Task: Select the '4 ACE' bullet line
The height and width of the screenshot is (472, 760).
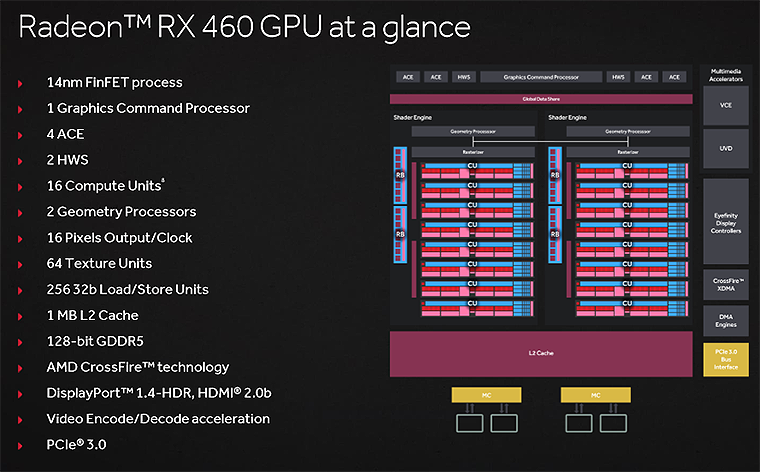Action: point(65,134)
